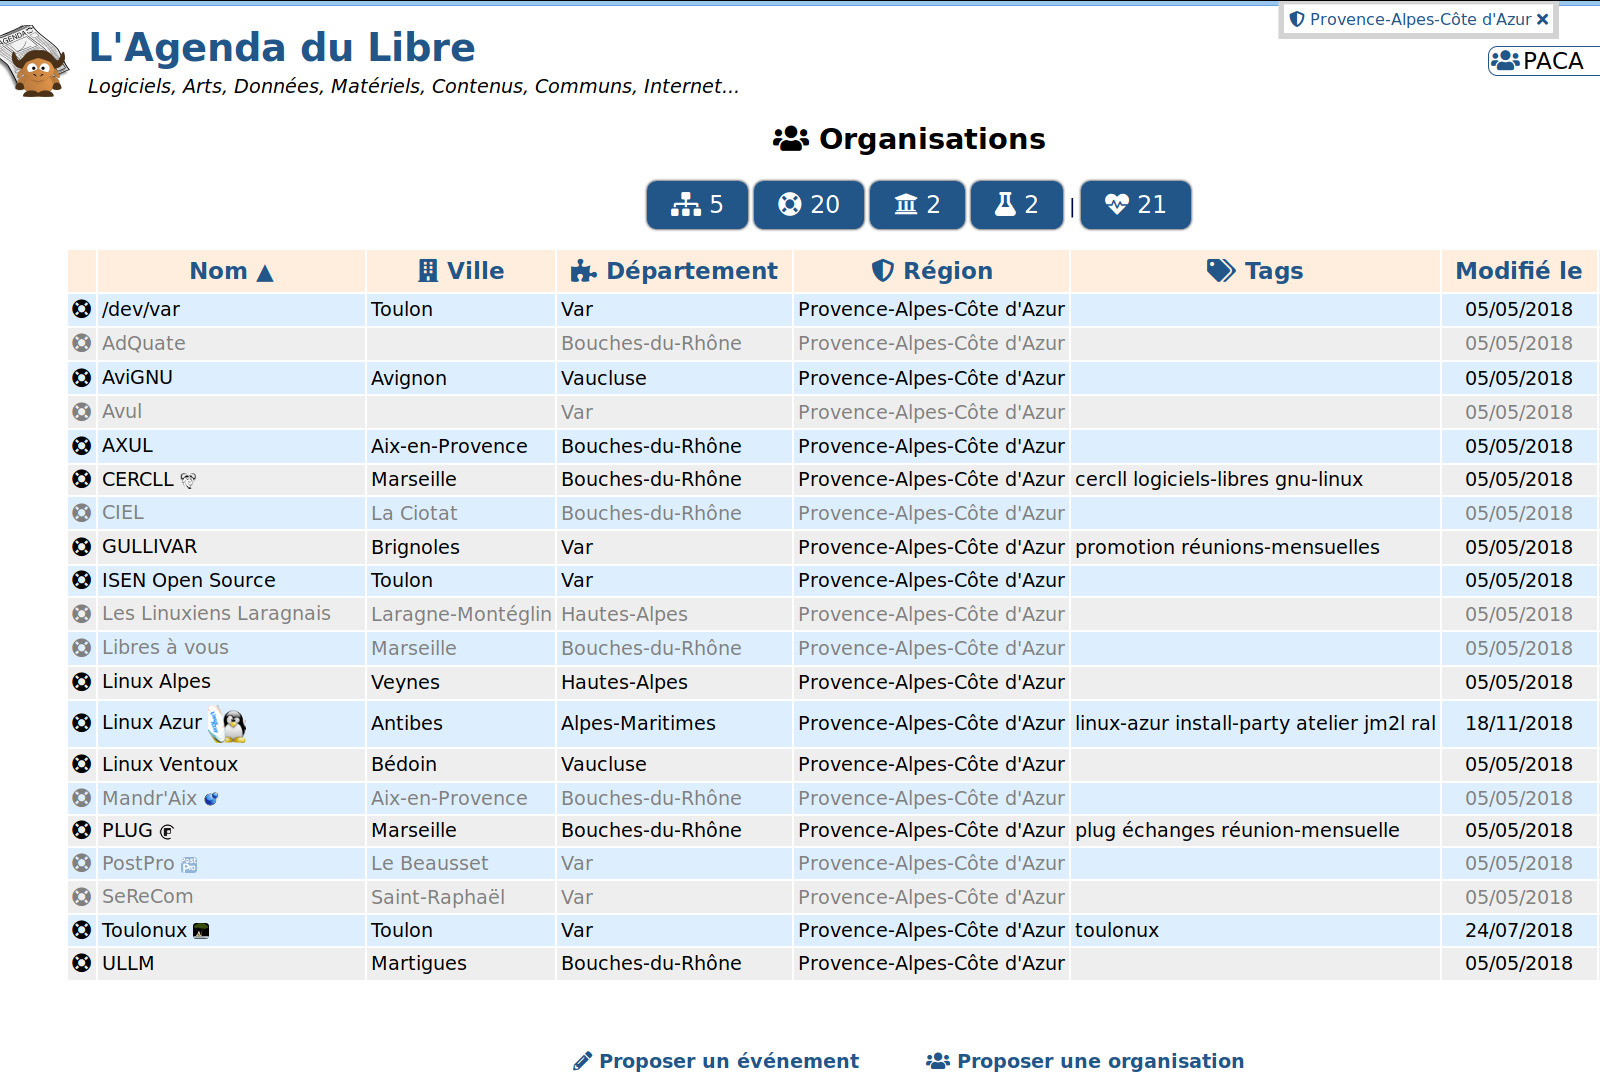Open the PACA group button
This screenshot has width=1600, height=1080.
click(1541, 61)
